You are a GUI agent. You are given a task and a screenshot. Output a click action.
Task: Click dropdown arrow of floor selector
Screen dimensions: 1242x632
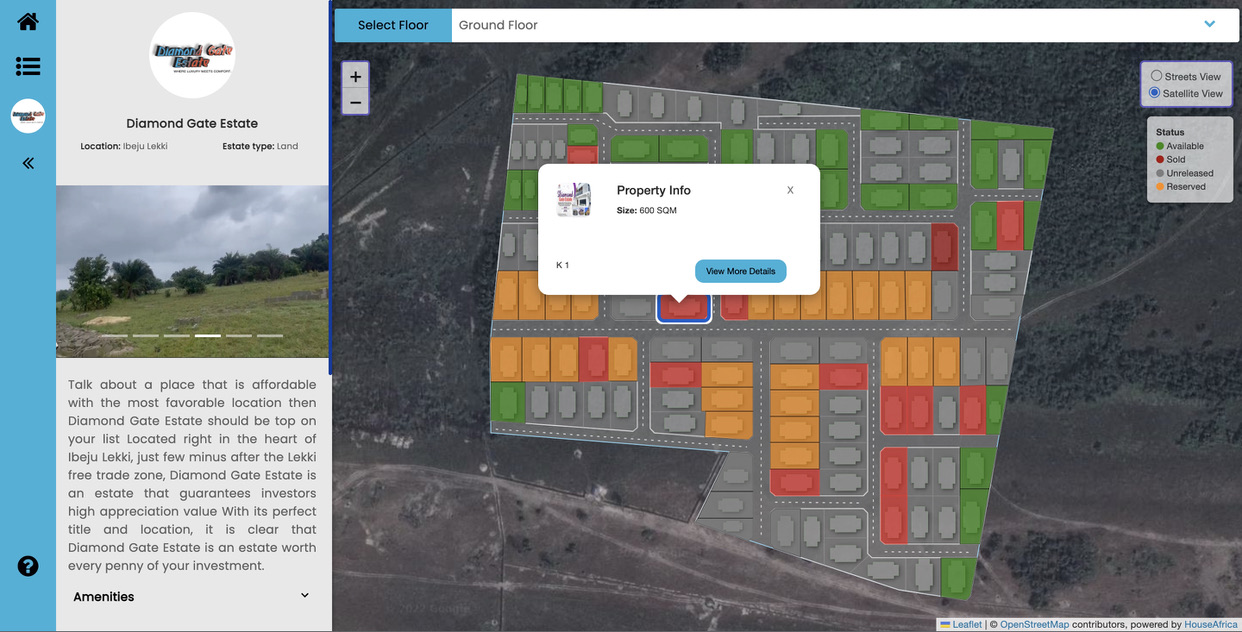click(x=1209, y=25)
